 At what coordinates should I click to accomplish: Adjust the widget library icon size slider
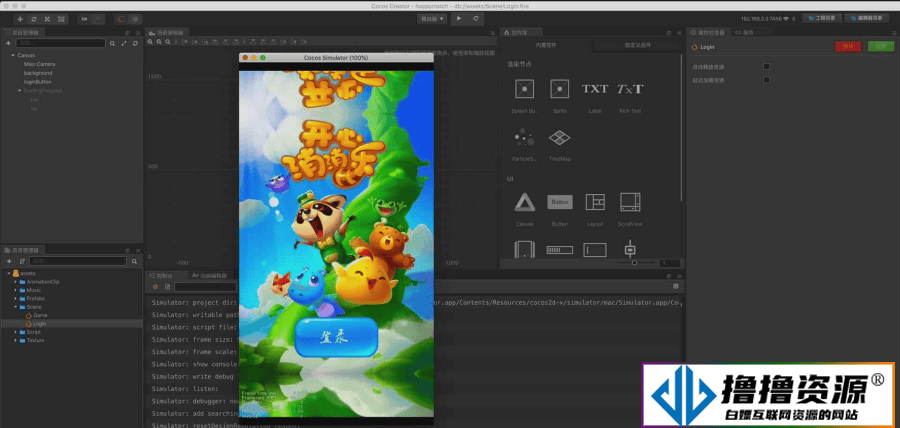(636, 263)
